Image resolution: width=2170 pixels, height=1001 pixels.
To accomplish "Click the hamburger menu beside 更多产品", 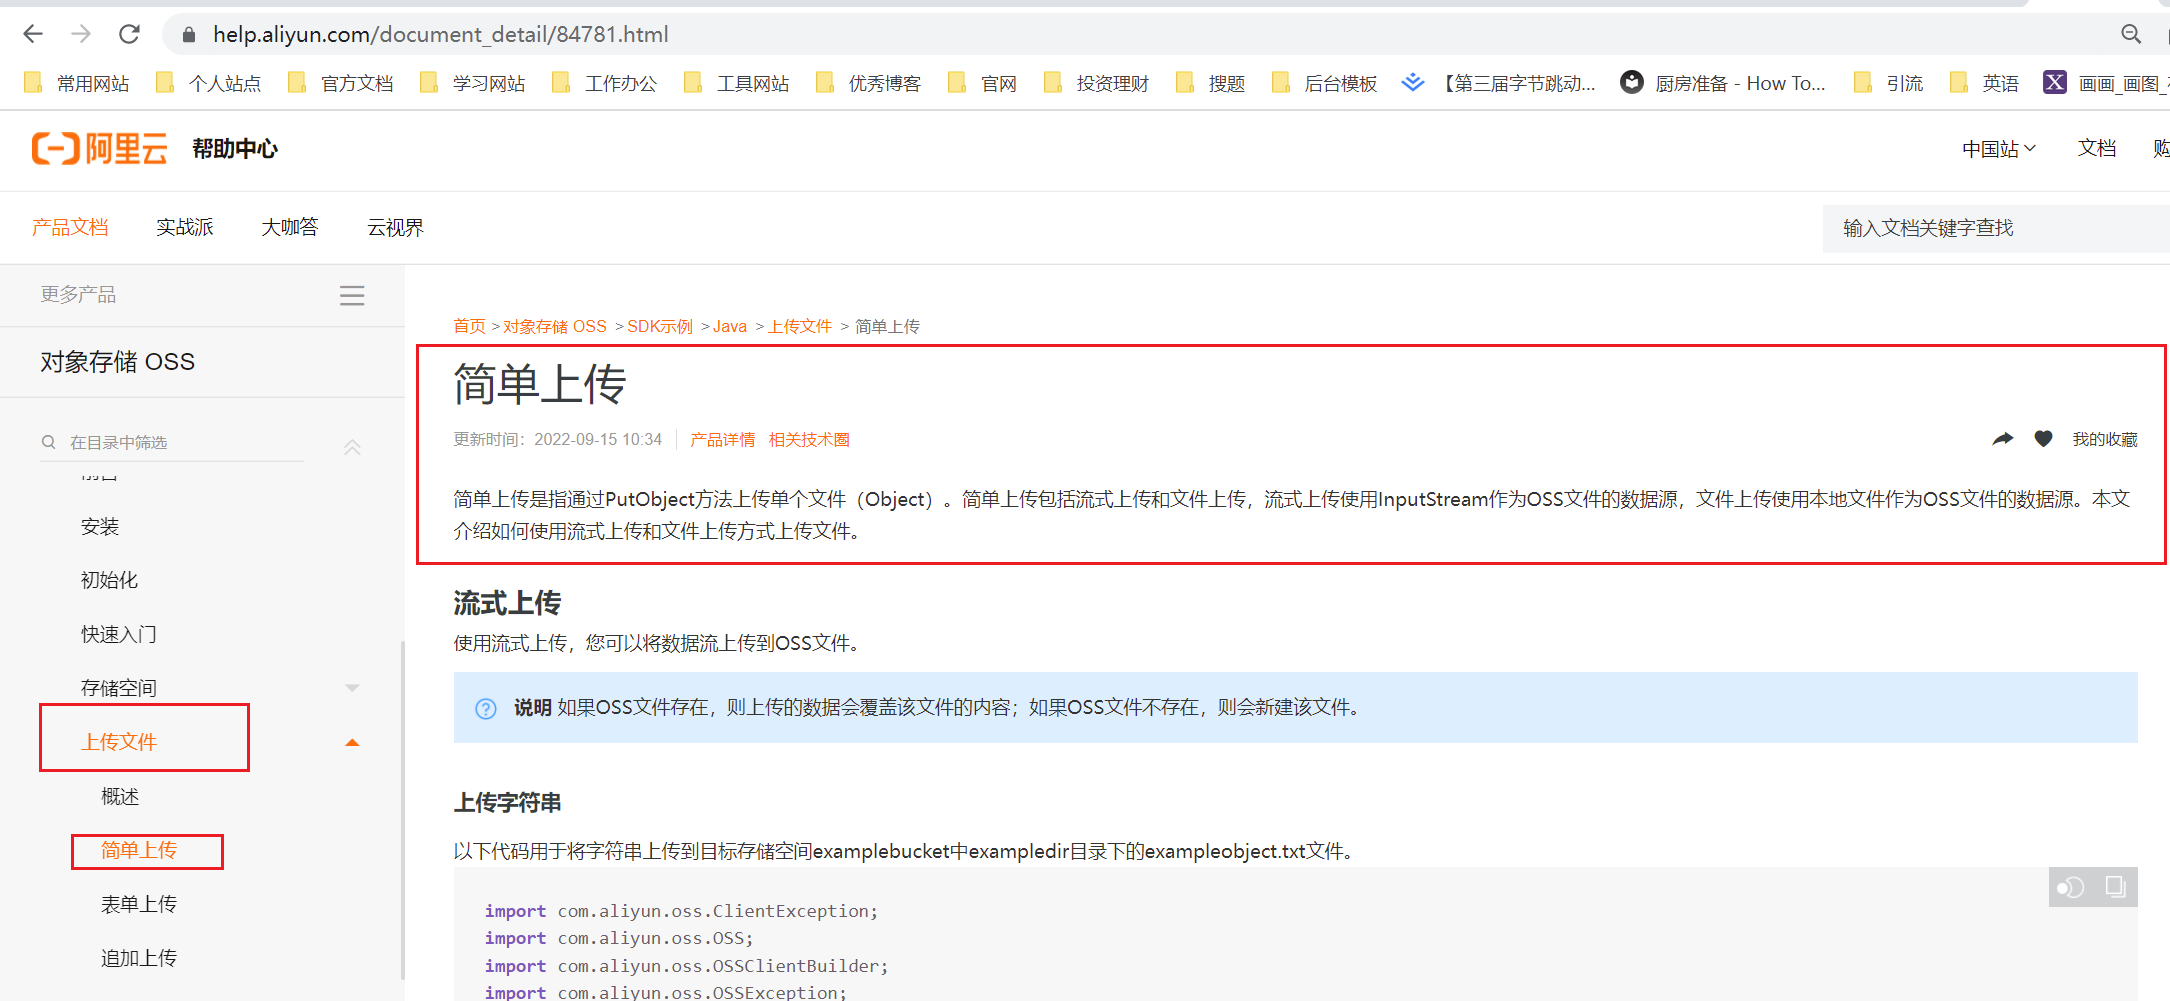I will tap(352, 295).
